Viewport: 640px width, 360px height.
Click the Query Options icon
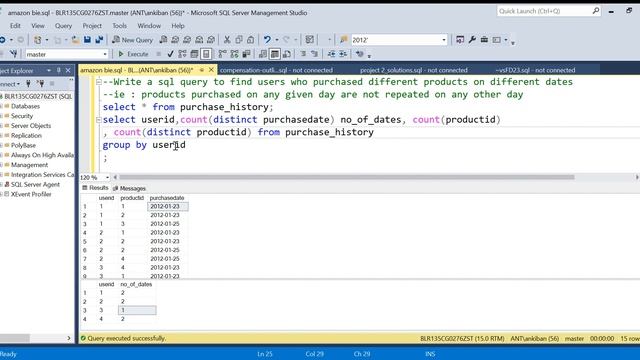(x=194, y=54)
